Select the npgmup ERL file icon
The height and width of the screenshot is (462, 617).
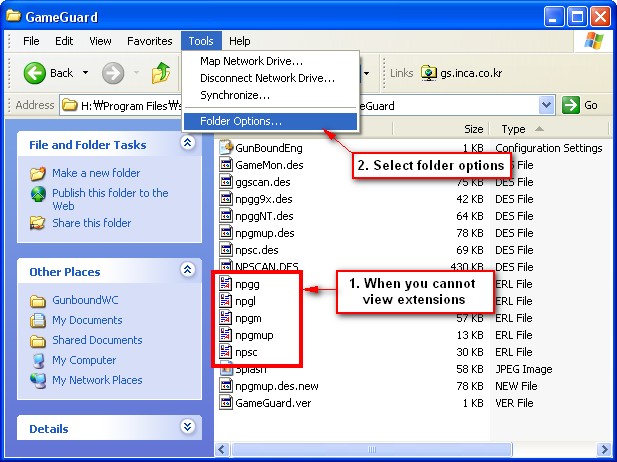pos(226,334)
